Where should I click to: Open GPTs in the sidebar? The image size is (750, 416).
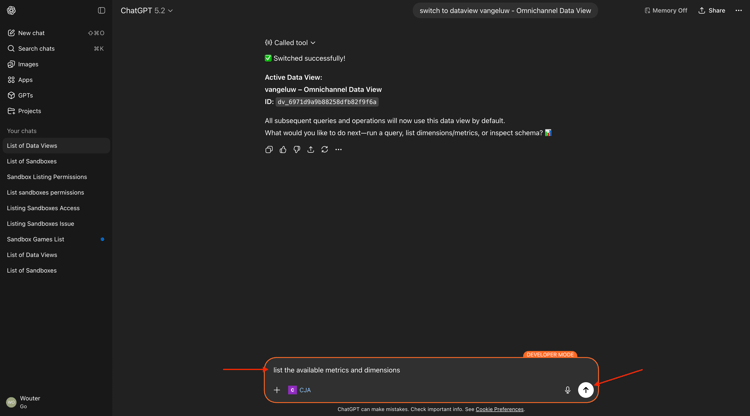tap(56, 95)
